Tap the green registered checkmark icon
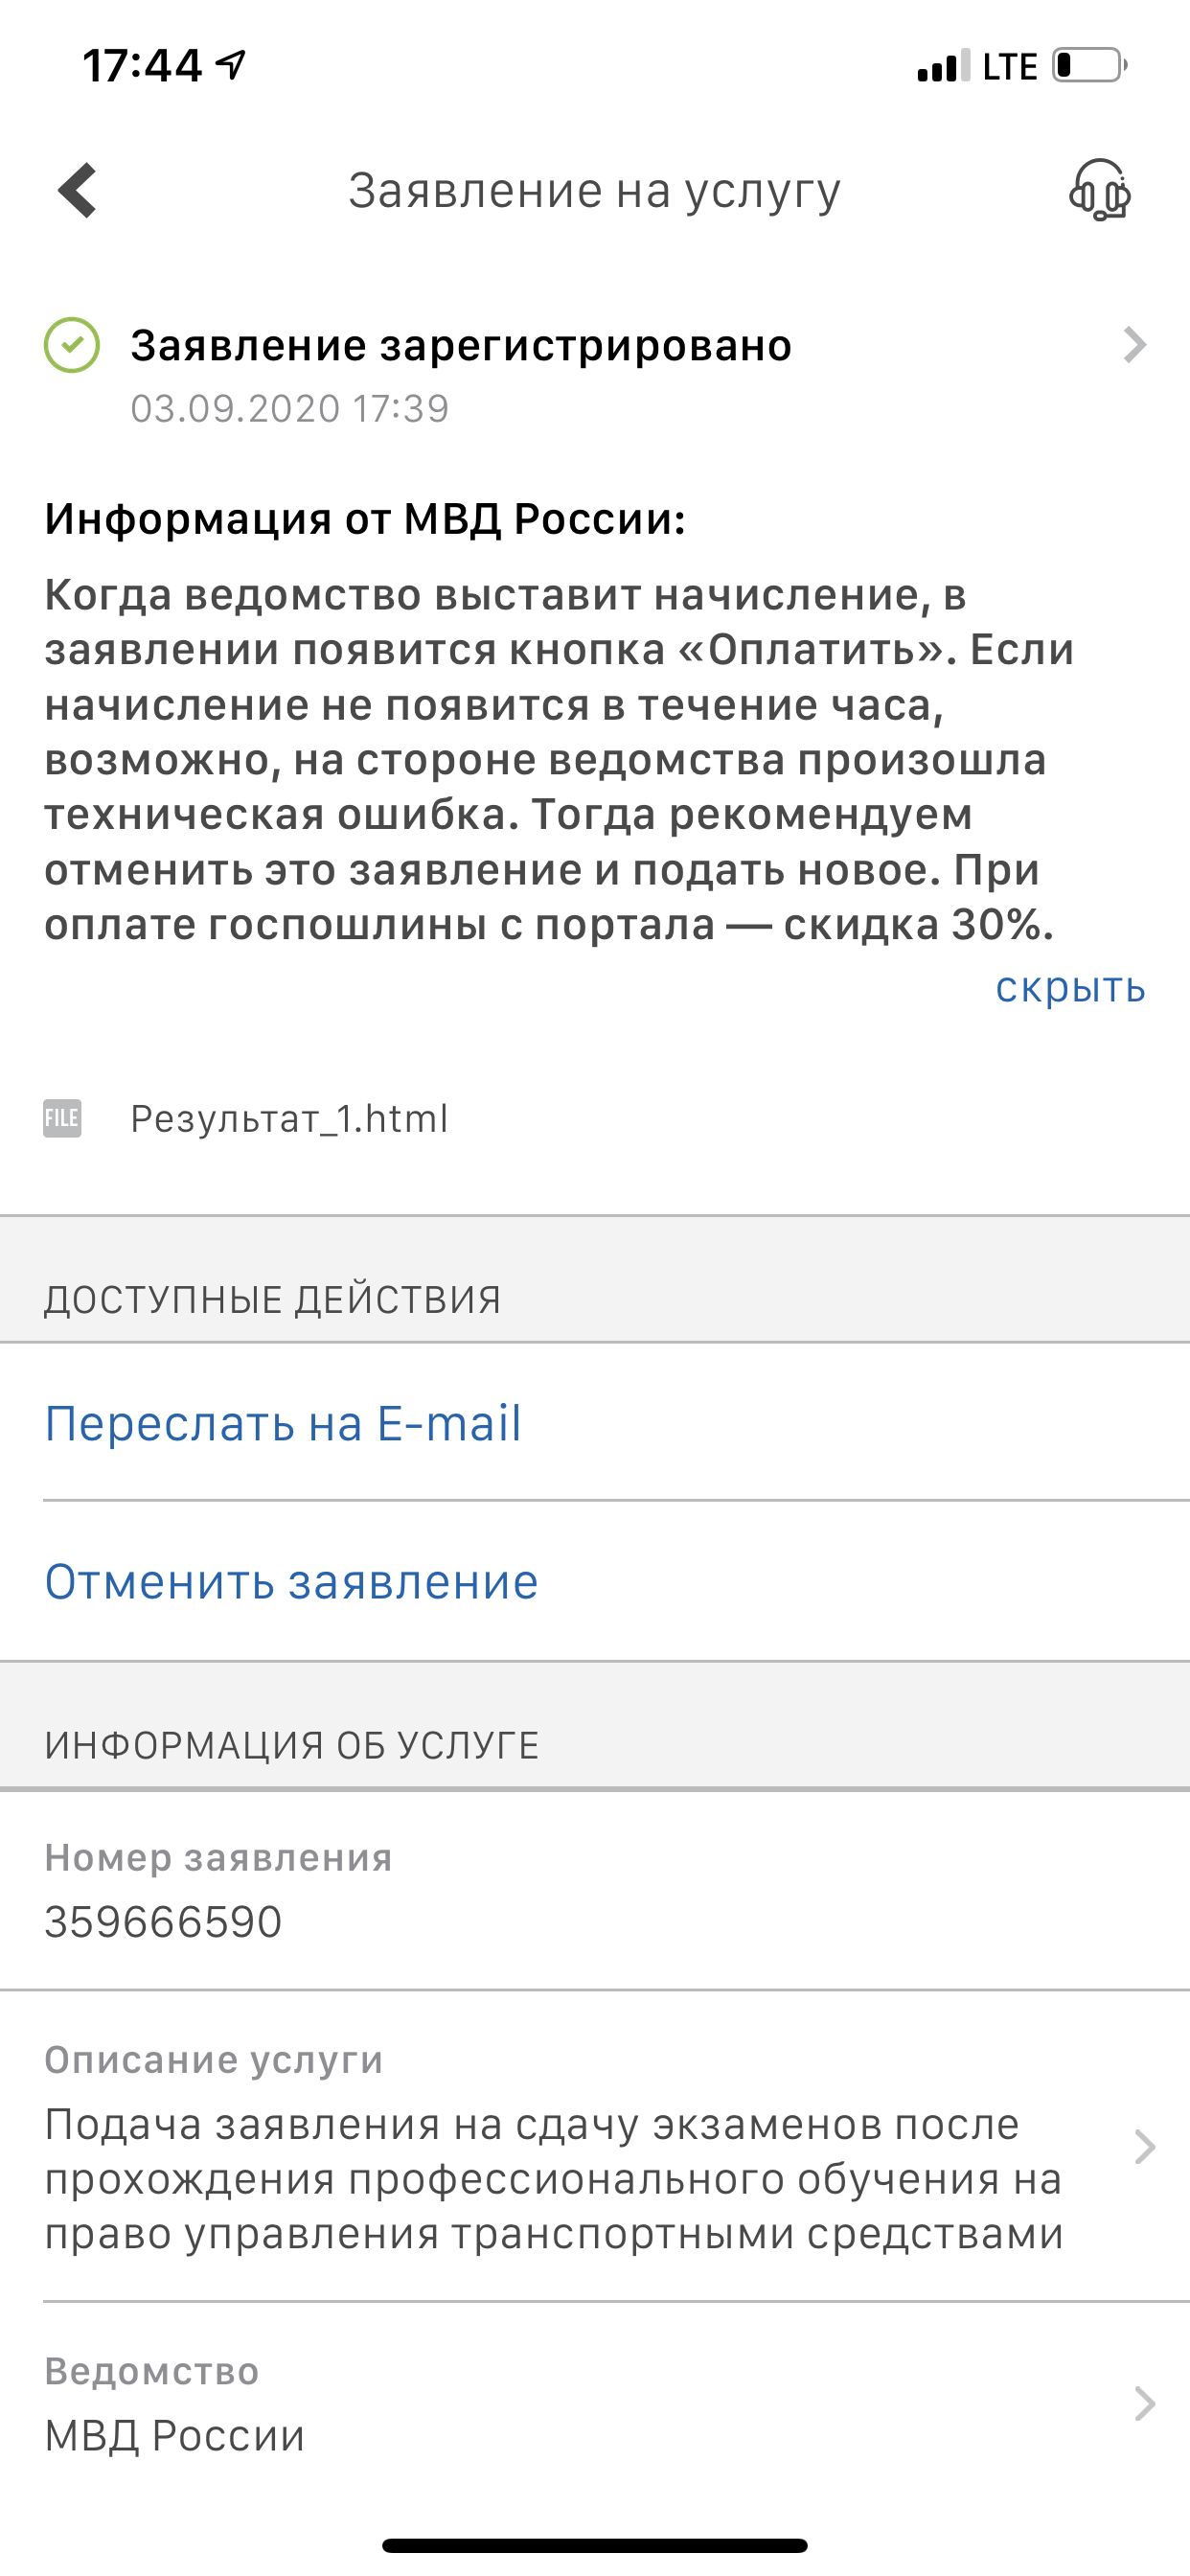 [x=72, y=345]
